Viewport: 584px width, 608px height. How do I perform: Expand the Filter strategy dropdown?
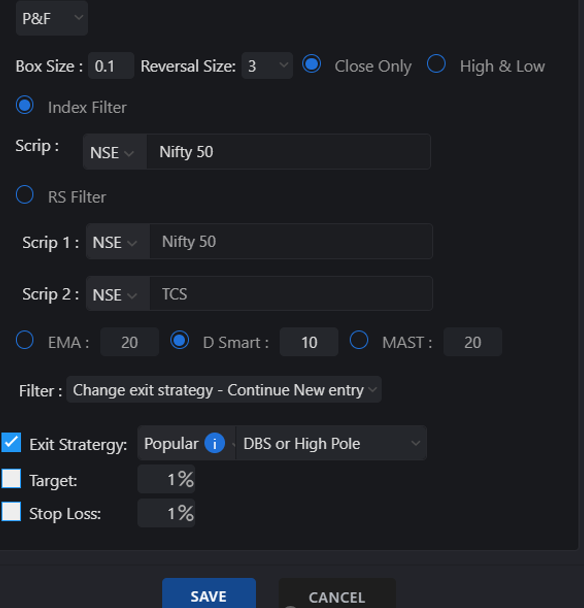point(224,390)
